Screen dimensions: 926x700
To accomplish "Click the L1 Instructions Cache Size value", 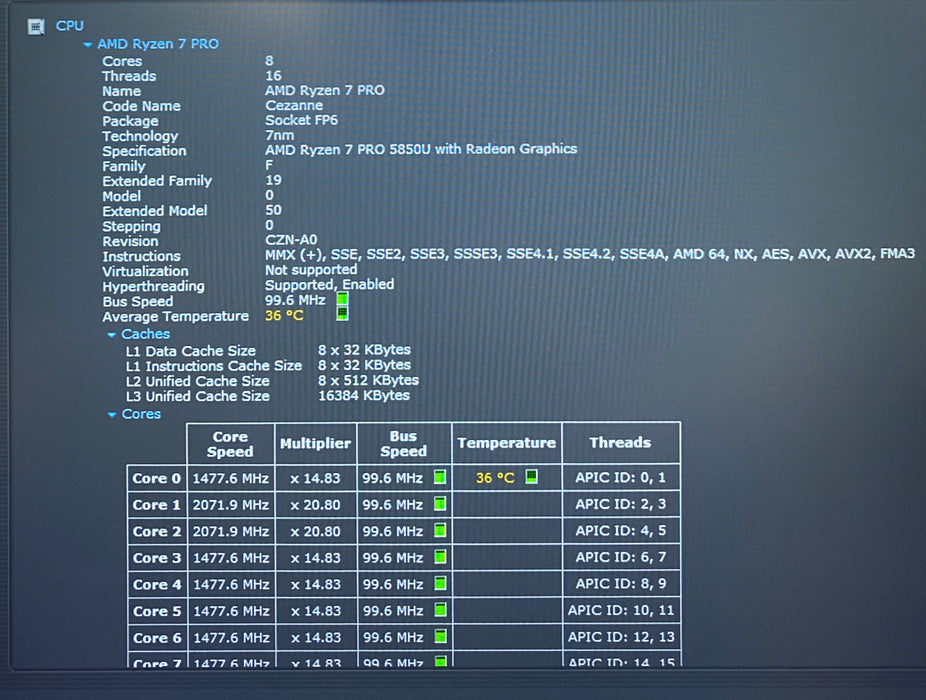I will point(364,365).
